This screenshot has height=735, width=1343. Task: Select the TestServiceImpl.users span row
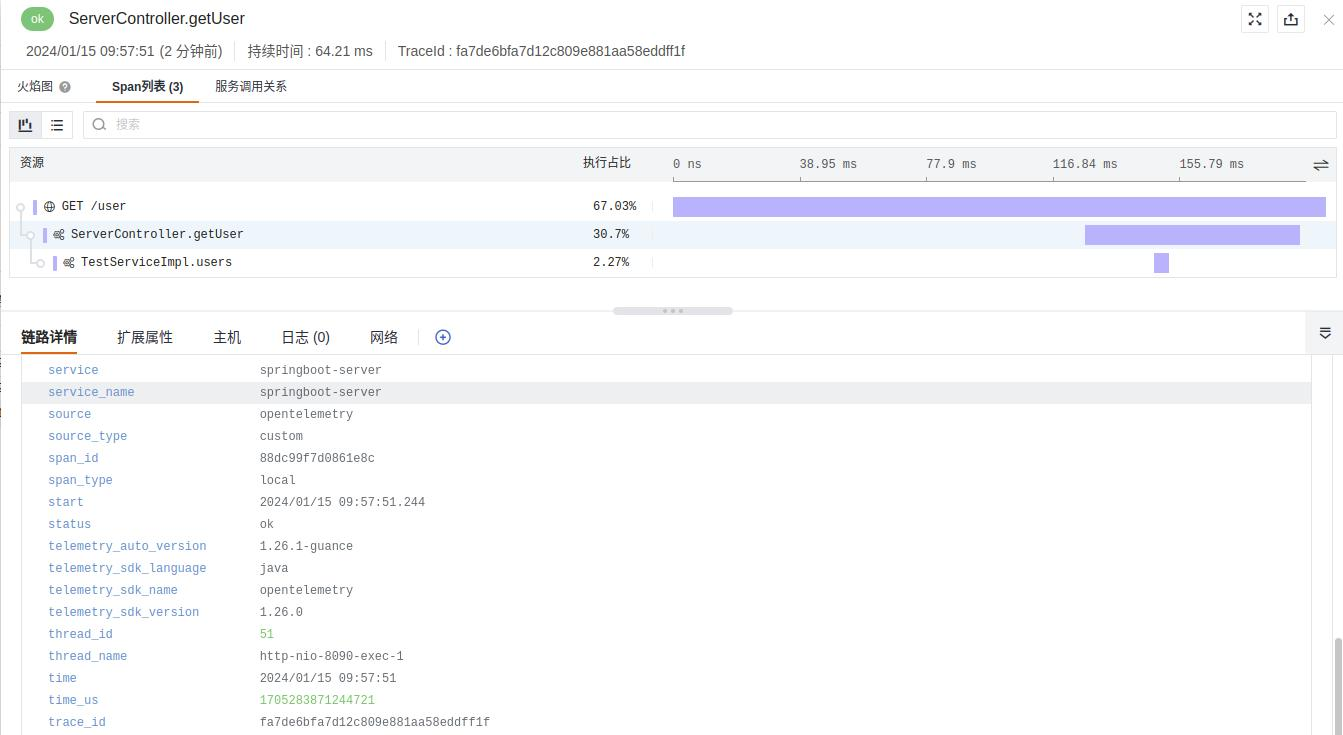(x=672, y=263)
